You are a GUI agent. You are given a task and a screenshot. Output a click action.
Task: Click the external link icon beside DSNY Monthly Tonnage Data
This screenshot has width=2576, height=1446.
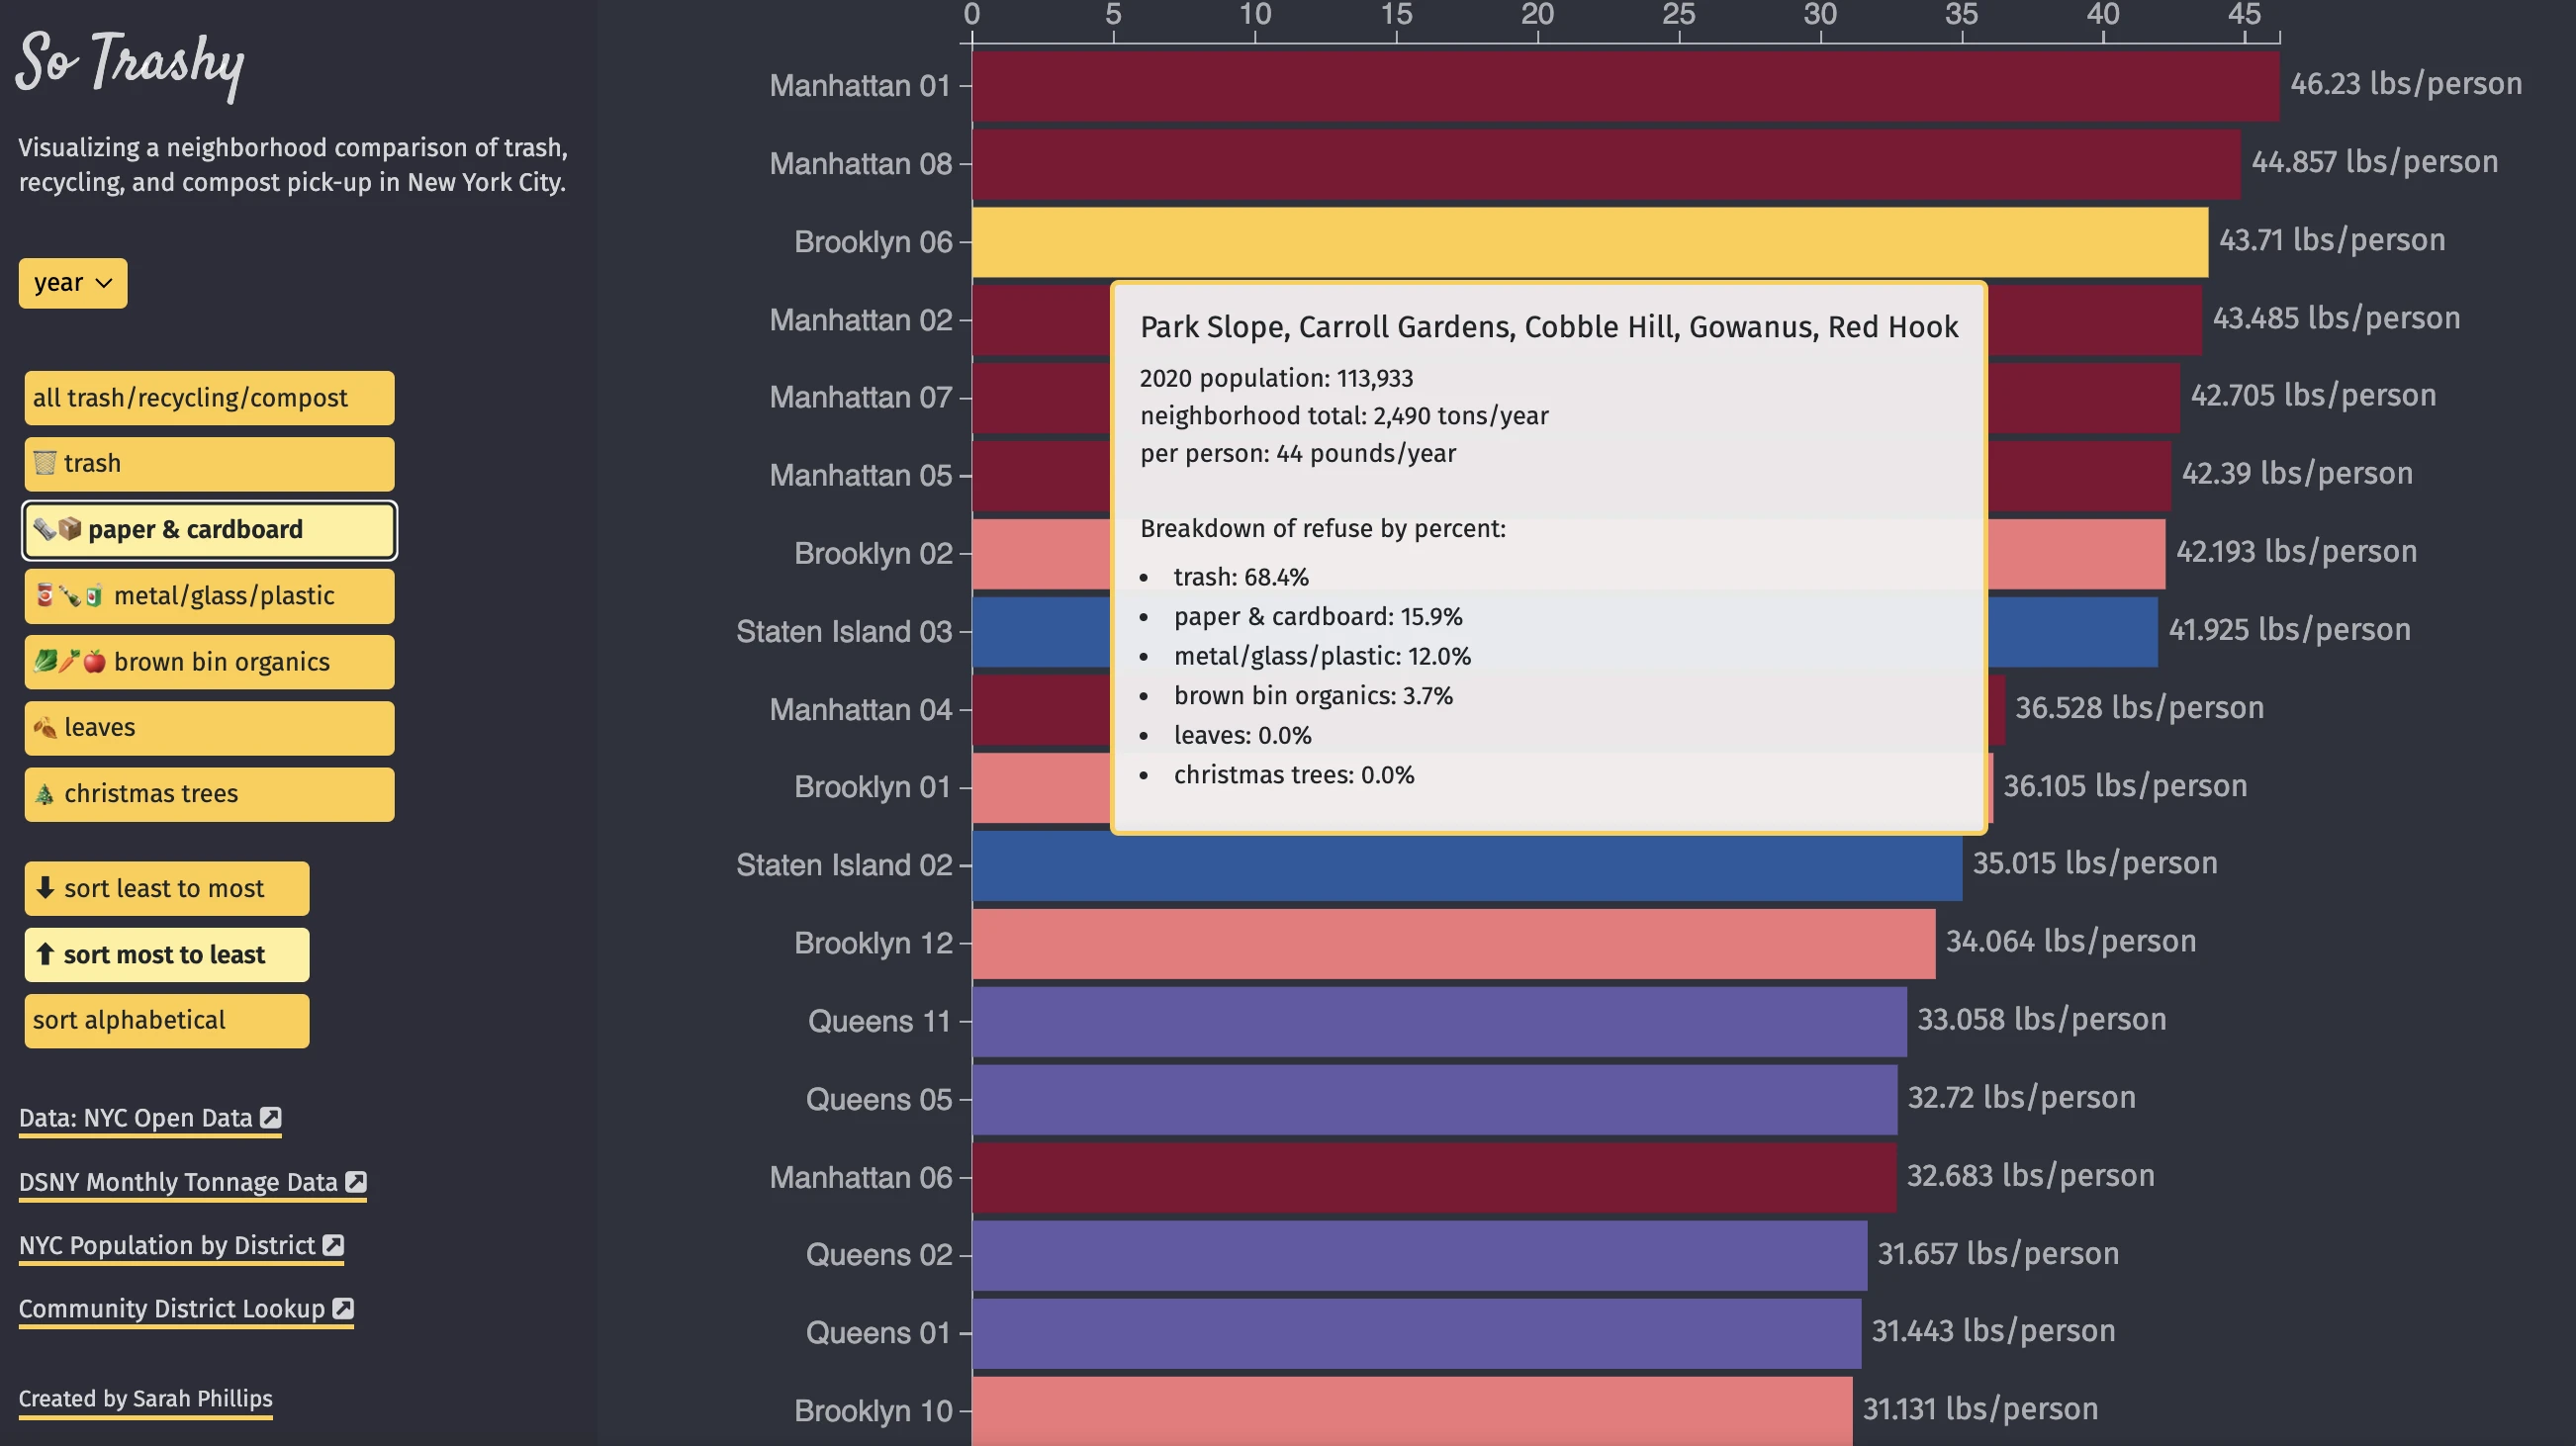(356, 1181)
